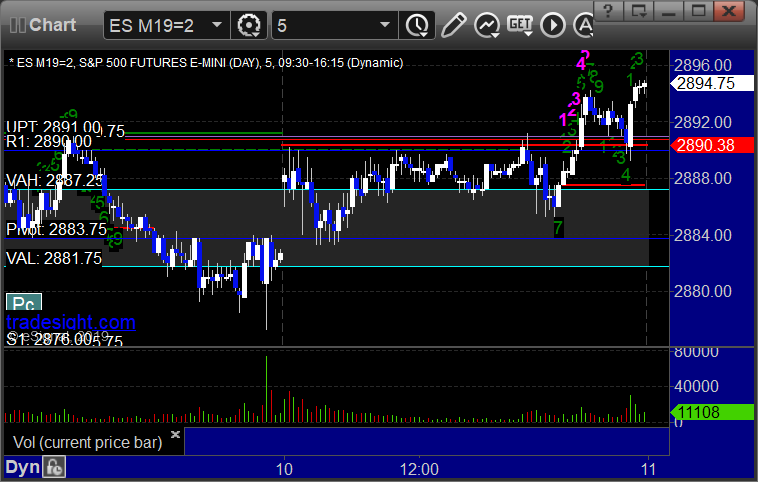Click the 2888.00 price axis label
Image resolution: width=758 pixels, height=482 pixels.
click(x=702, y=178)
